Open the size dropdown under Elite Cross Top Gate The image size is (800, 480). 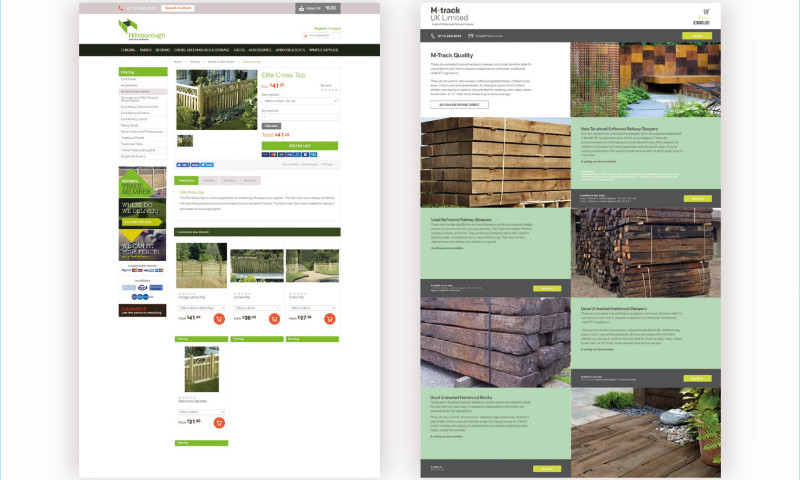[202, 412]
